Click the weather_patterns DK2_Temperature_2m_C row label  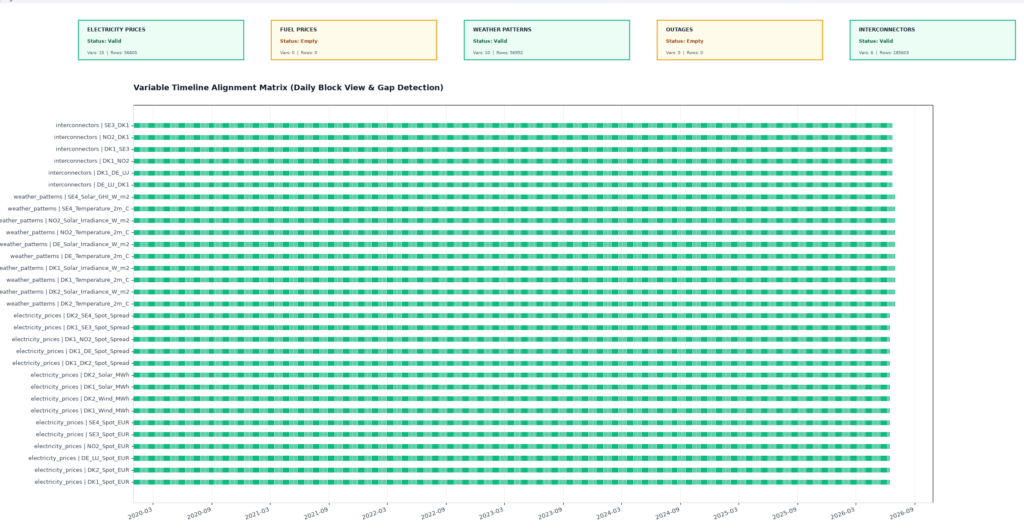coord(68,304)
